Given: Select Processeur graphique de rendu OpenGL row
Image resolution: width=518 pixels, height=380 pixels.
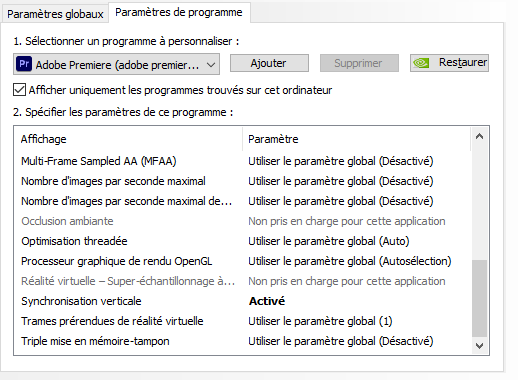Looking at the screenshot, I should click(242, 261).
